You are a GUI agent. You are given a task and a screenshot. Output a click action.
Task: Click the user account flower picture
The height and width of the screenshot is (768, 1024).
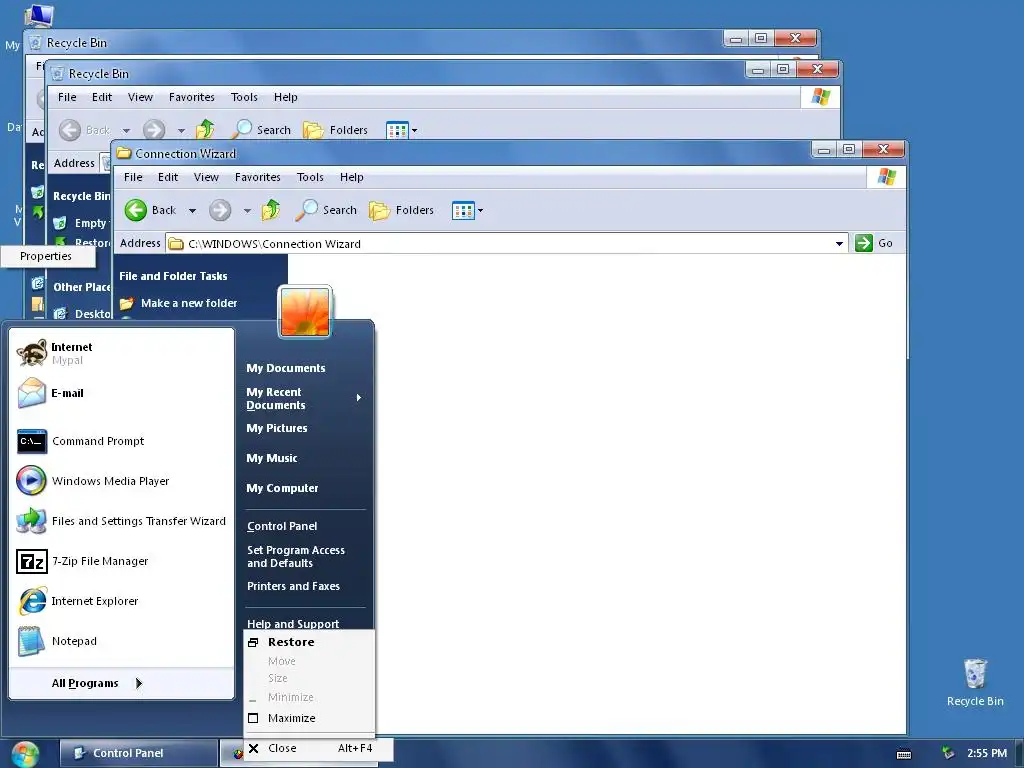(305, 312)
